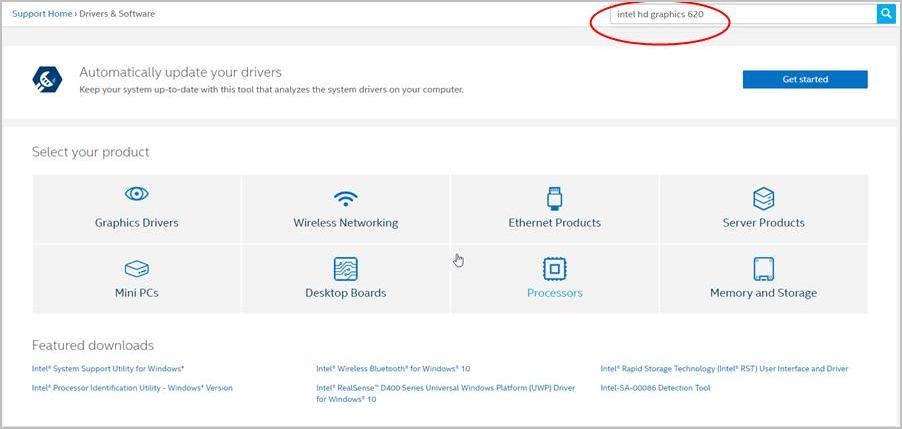Screen dimensions: 902x429
Task: Click the blue search magnifier button
Action: pos(885,14)
